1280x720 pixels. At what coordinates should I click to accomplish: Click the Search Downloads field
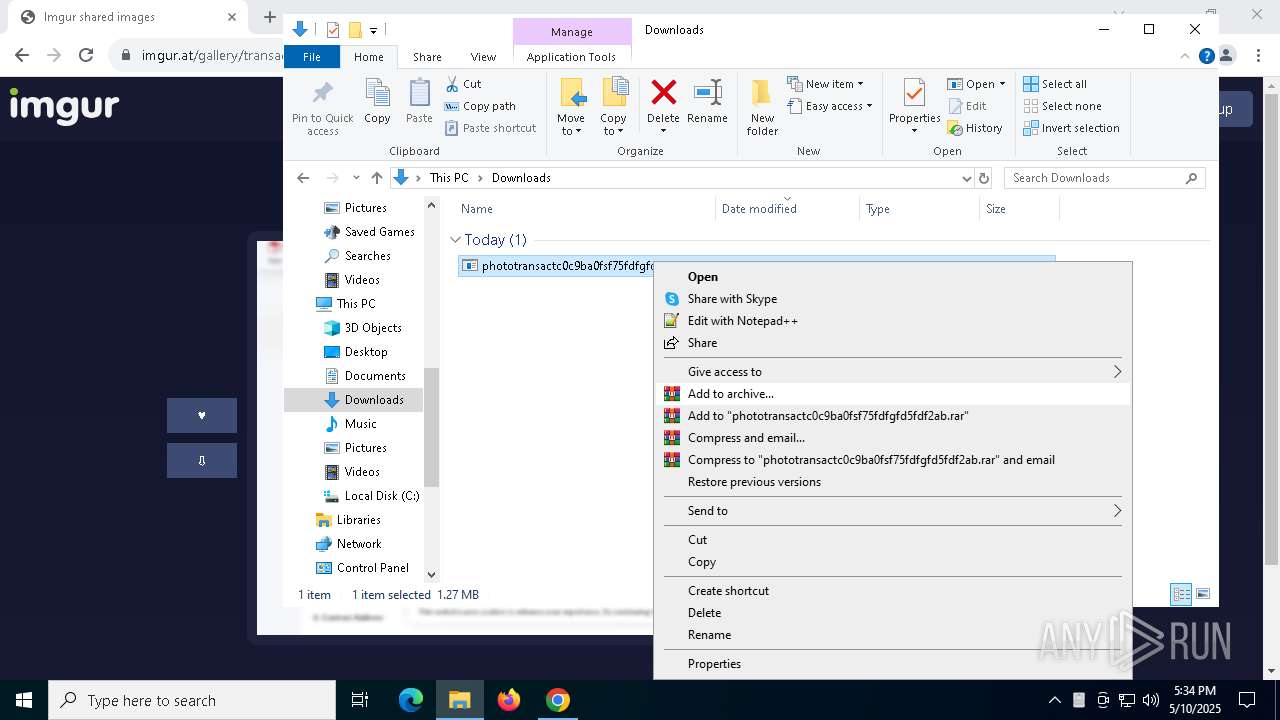1105,178
